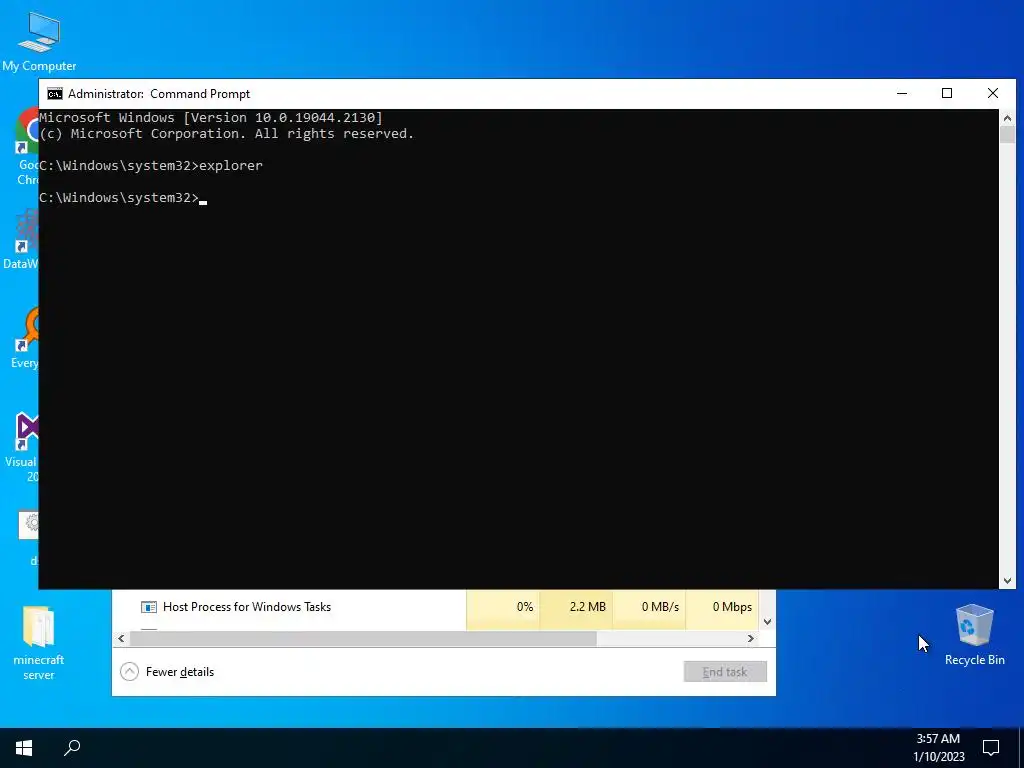Open the taskbar clock showing 3:57 AM
The width and height of the screenshot is (1024, 768).
(x=938, y=748)
